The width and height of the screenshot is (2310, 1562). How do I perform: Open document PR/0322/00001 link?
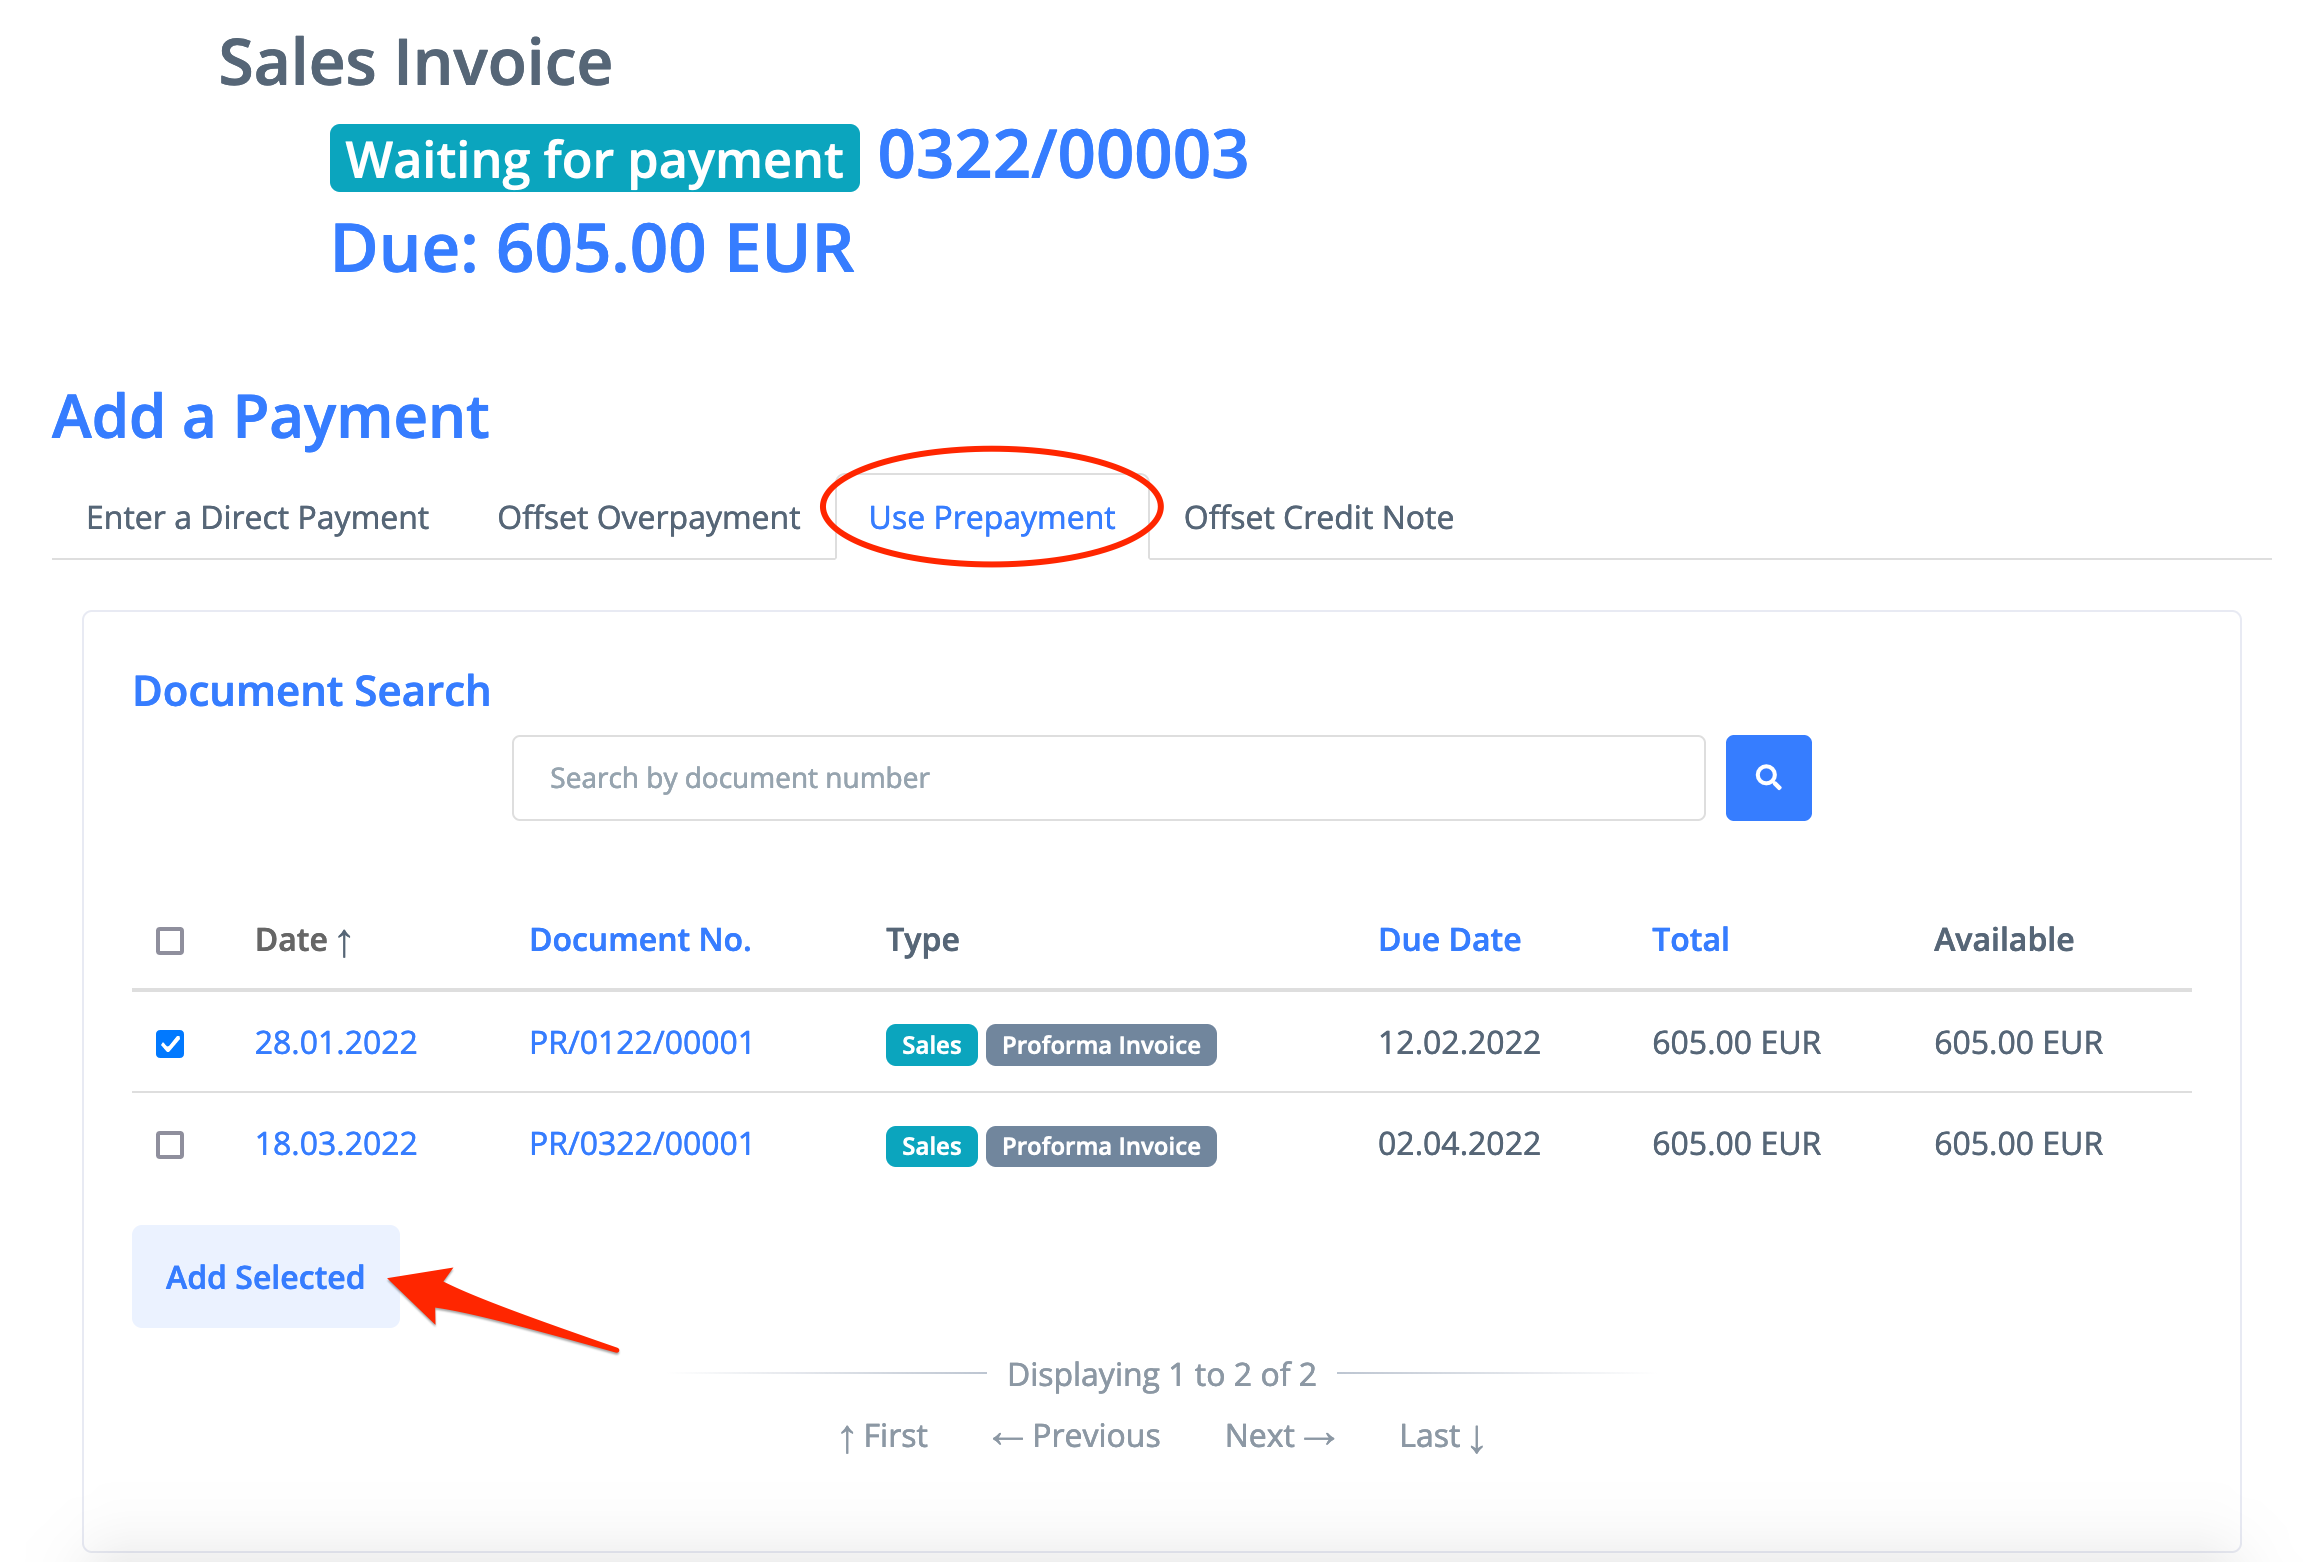coord(640,1144)
